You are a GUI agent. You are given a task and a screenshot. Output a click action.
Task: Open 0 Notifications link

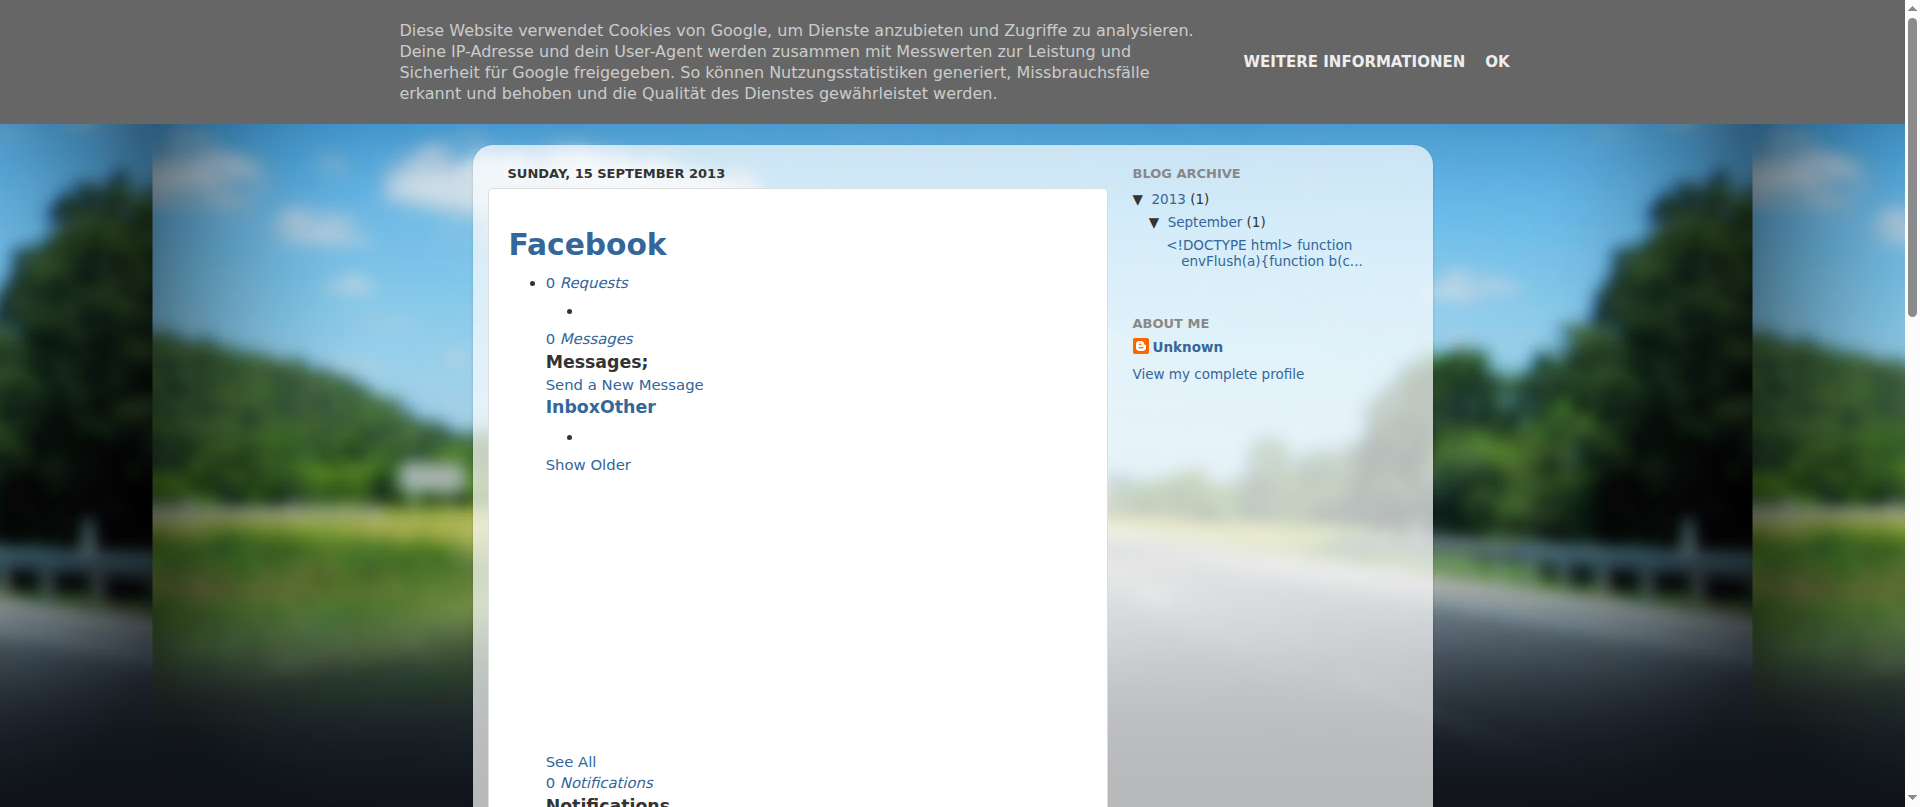click(599, 783)
